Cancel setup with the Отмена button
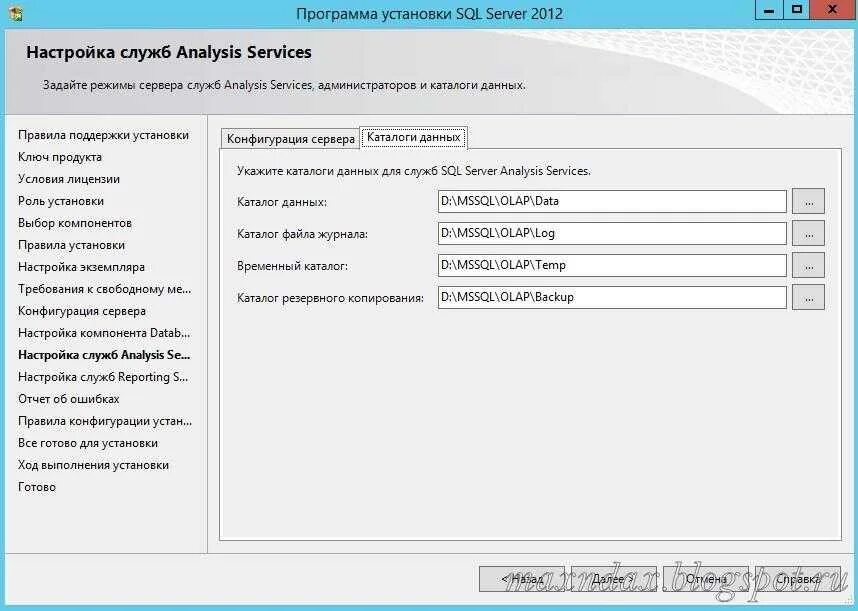858x611 pixels. click(x=706, y=579)
